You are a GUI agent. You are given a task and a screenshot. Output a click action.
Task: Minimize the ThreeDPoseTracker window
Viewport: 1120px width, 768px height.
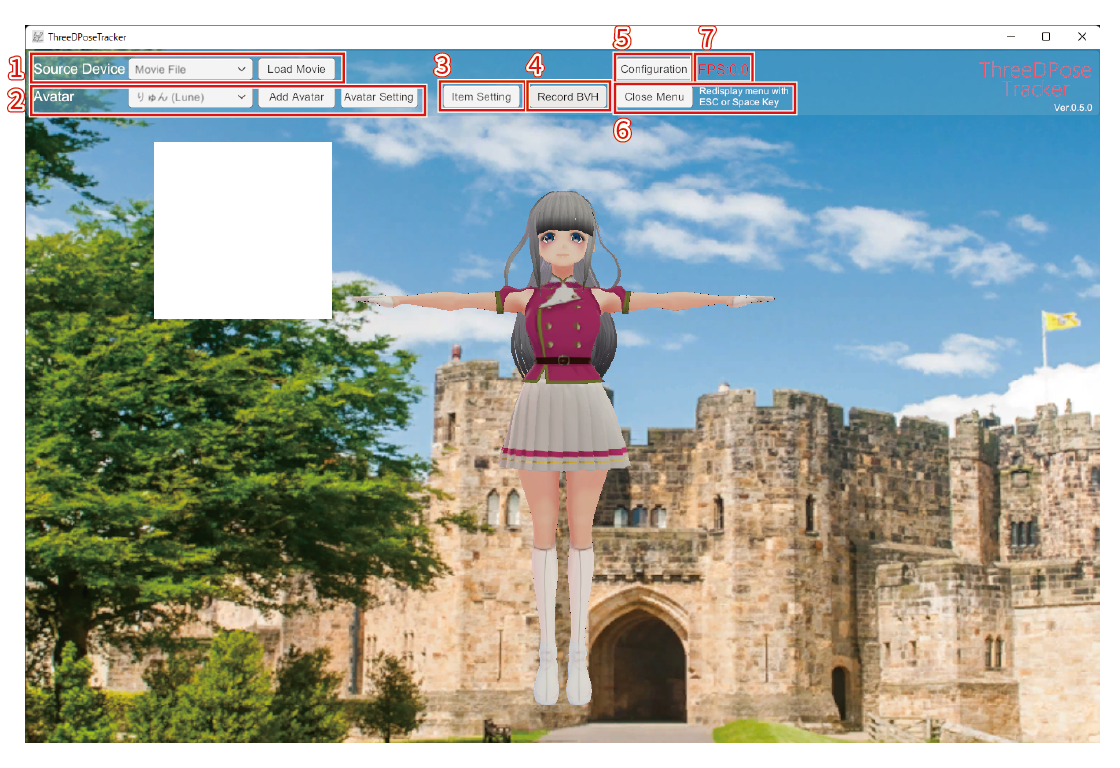[1009, 37]
